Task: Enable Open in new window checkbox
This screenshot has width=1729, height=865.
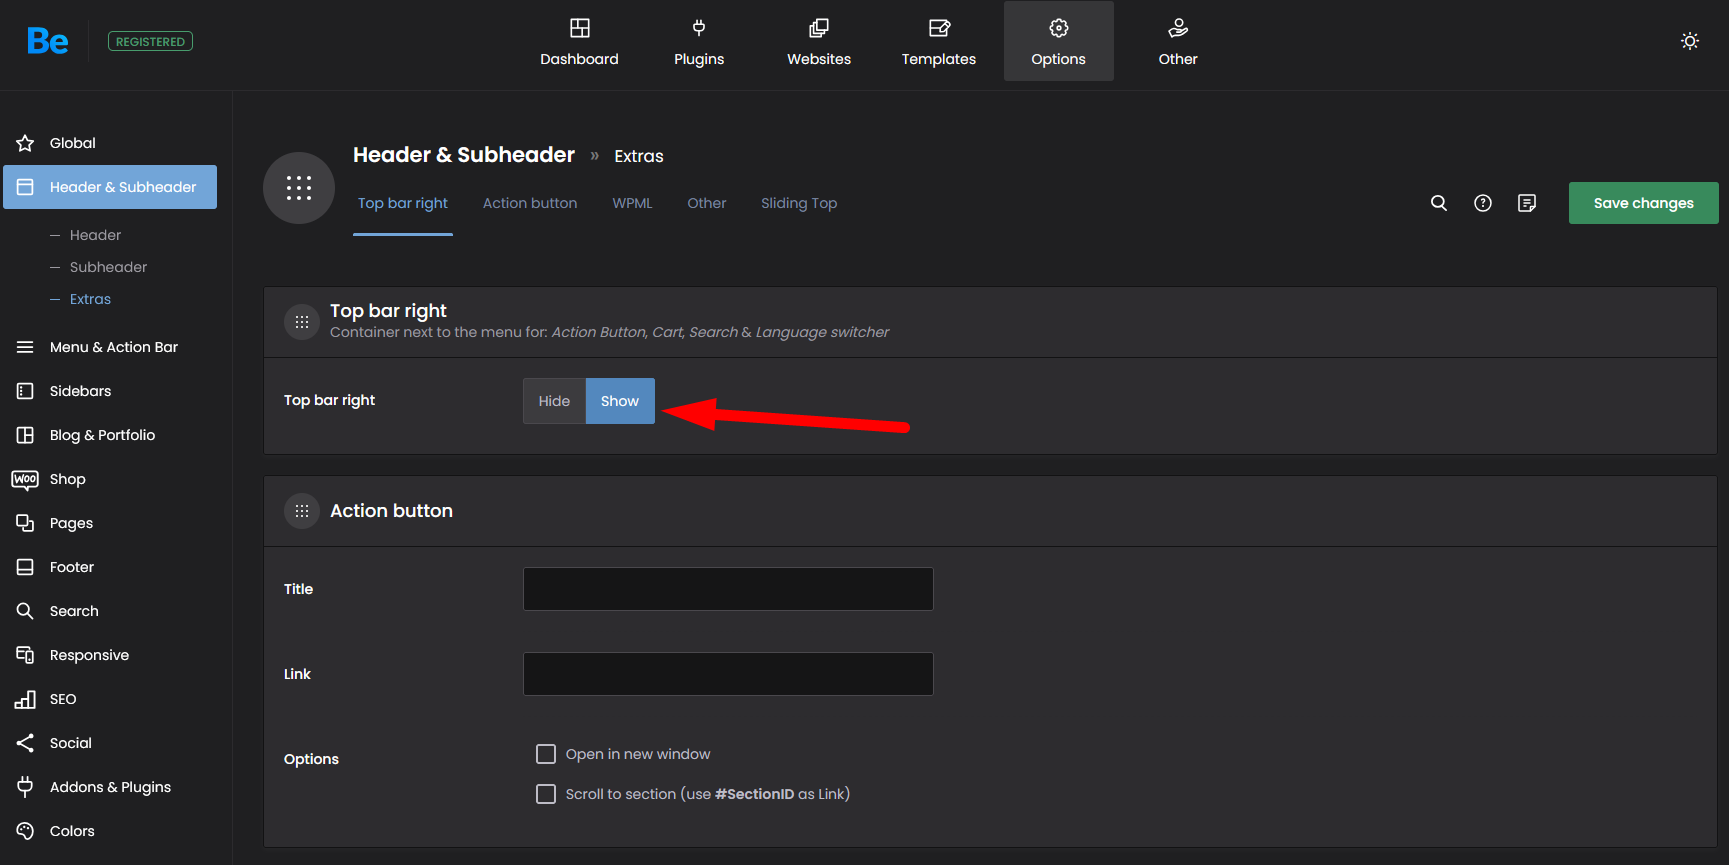Action: coord(546,754)
